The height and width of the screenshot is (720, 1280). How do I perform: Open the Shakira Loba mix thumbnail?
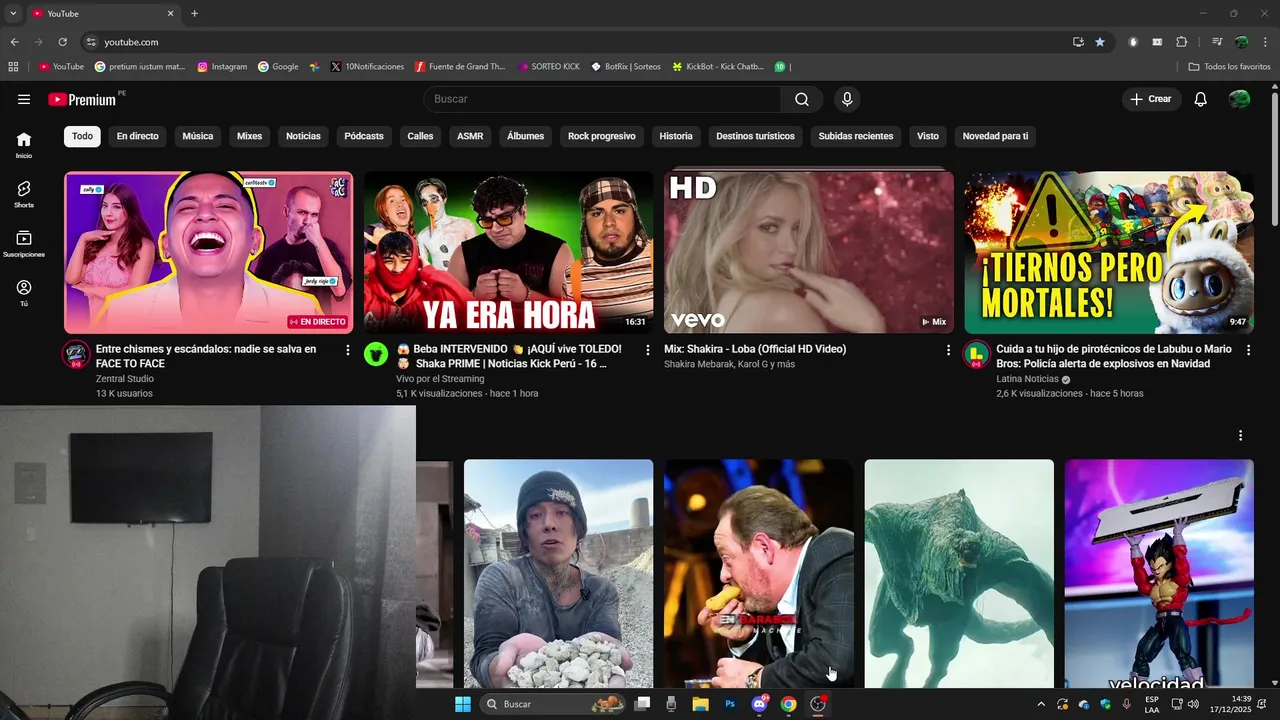tap(809, 252)
